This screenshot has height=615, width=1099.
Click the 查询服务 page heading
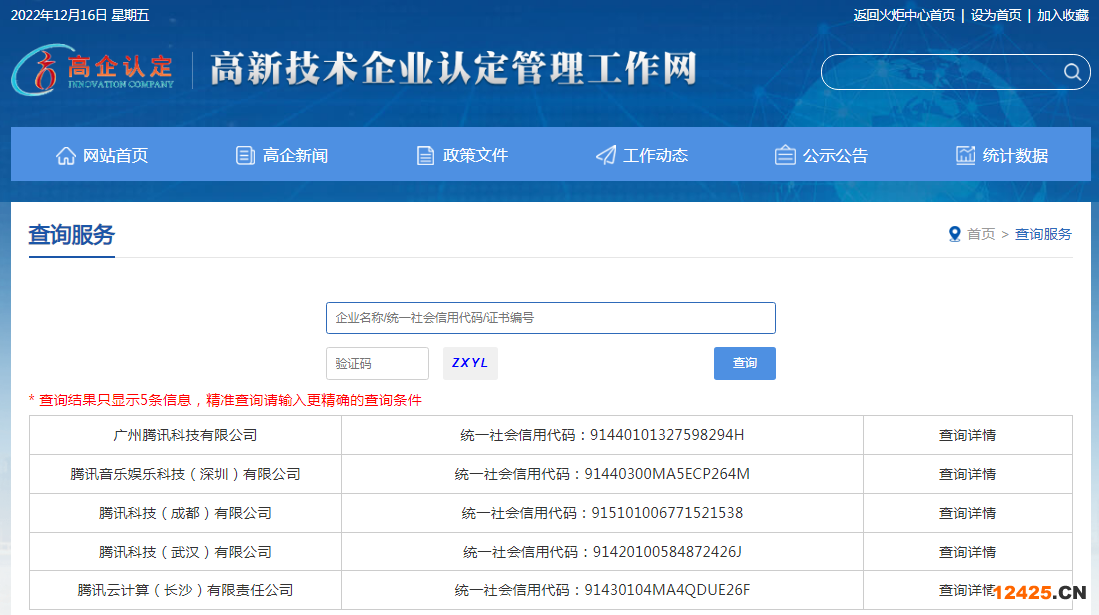[71, 235]
